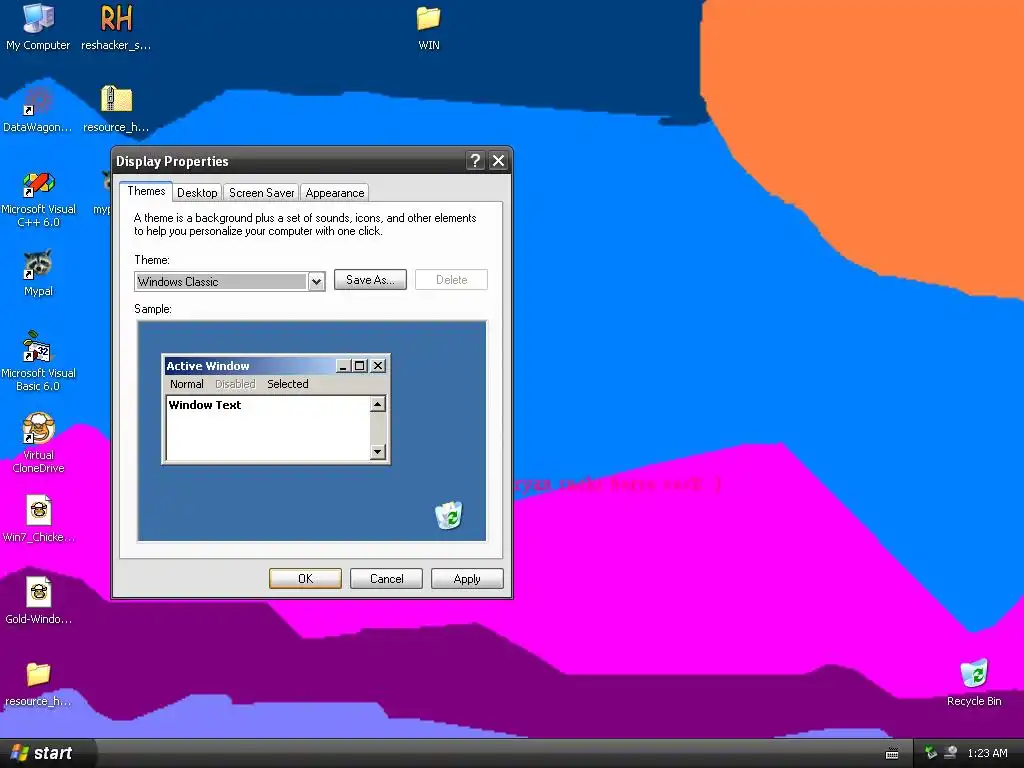Click the Display Properties title bar
Image resolution: width=1024 pixels, height=768 pixels.
289,161
